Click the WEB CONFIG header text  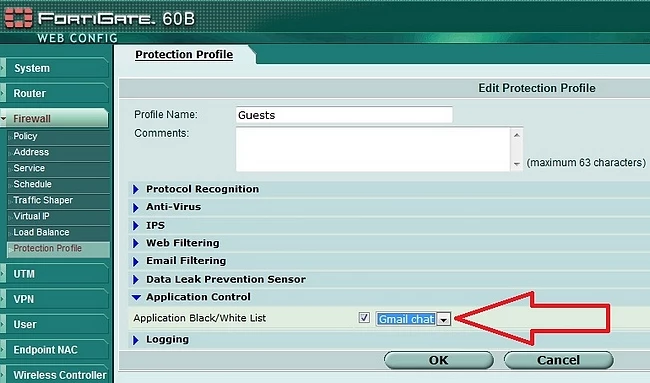(x=78, y=39)
